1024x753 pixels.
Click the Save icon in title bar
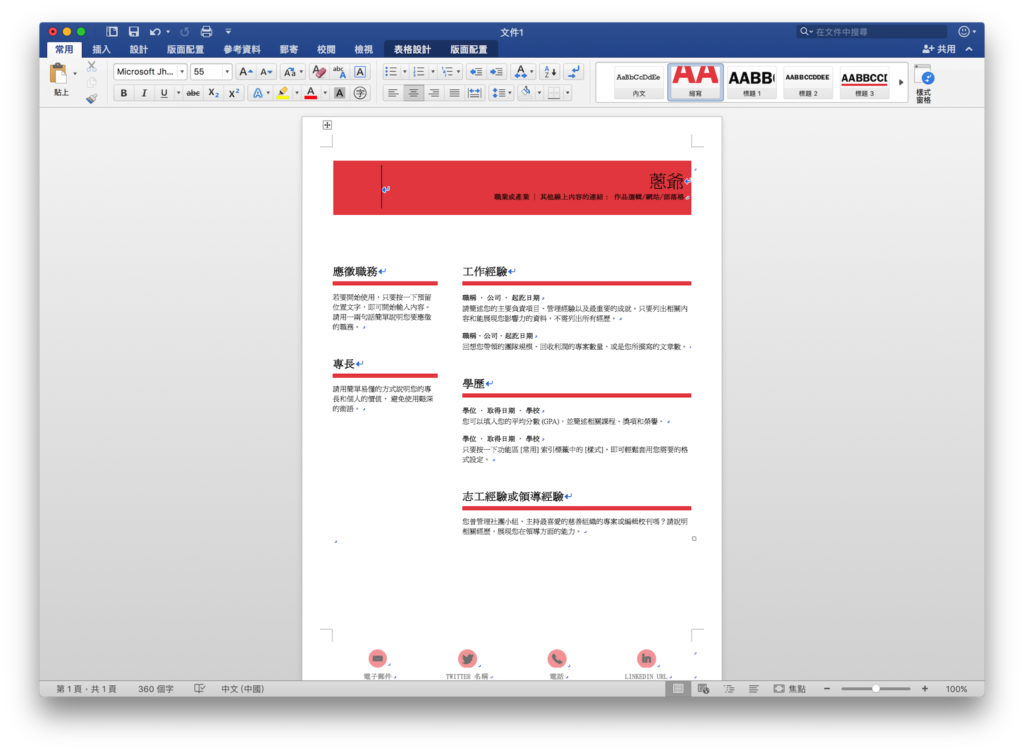[x=134, y=31]
